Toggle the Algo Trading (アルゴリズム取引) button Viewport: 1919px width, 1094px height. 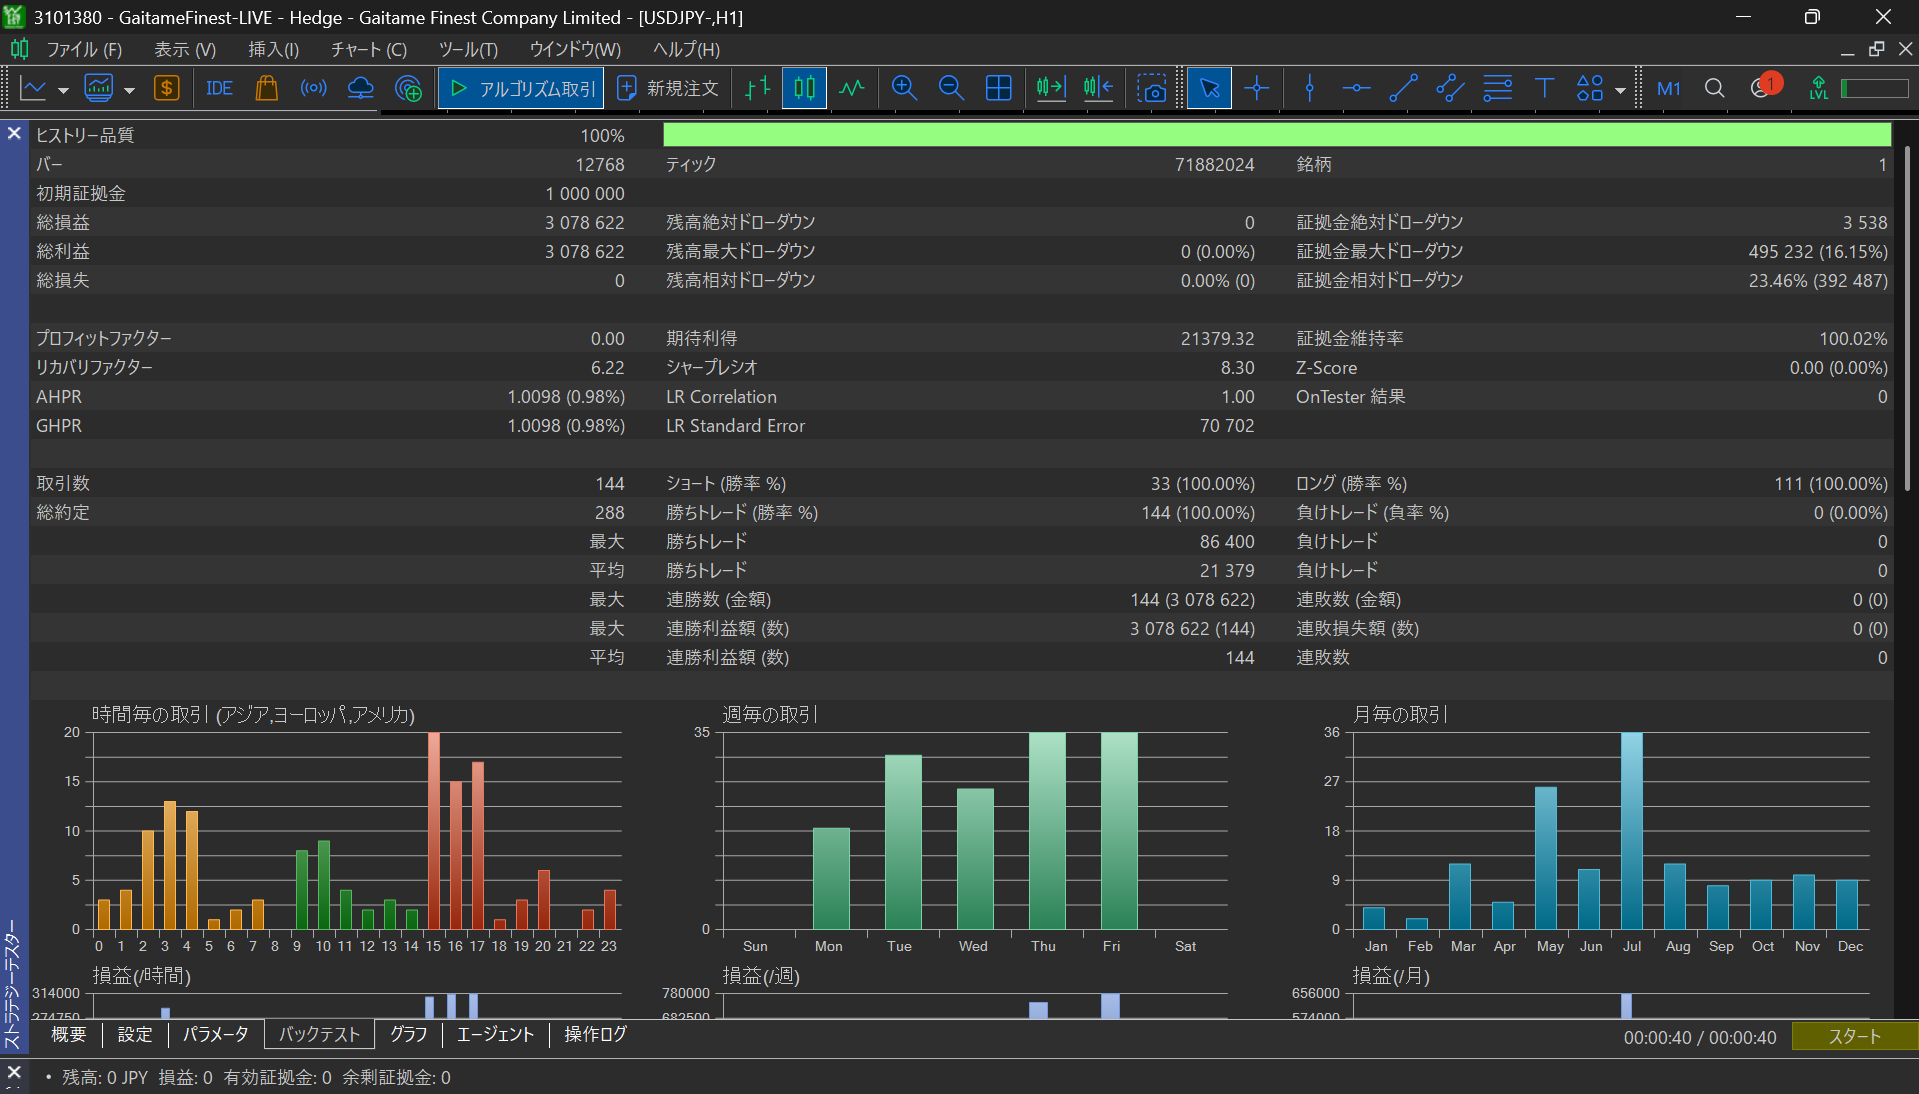point(522,88)
